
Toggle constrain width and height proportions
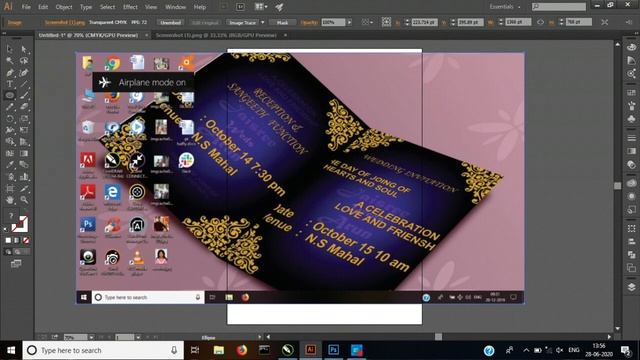pos(540,22)
